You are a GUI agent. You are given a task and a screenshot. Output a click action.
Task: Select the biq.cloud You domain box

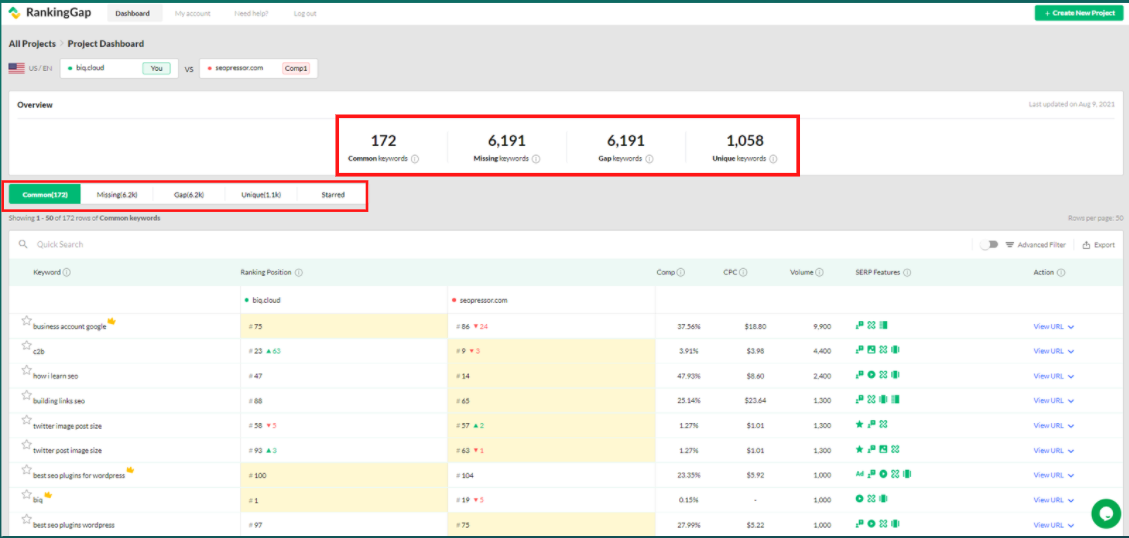coord(120,68)
